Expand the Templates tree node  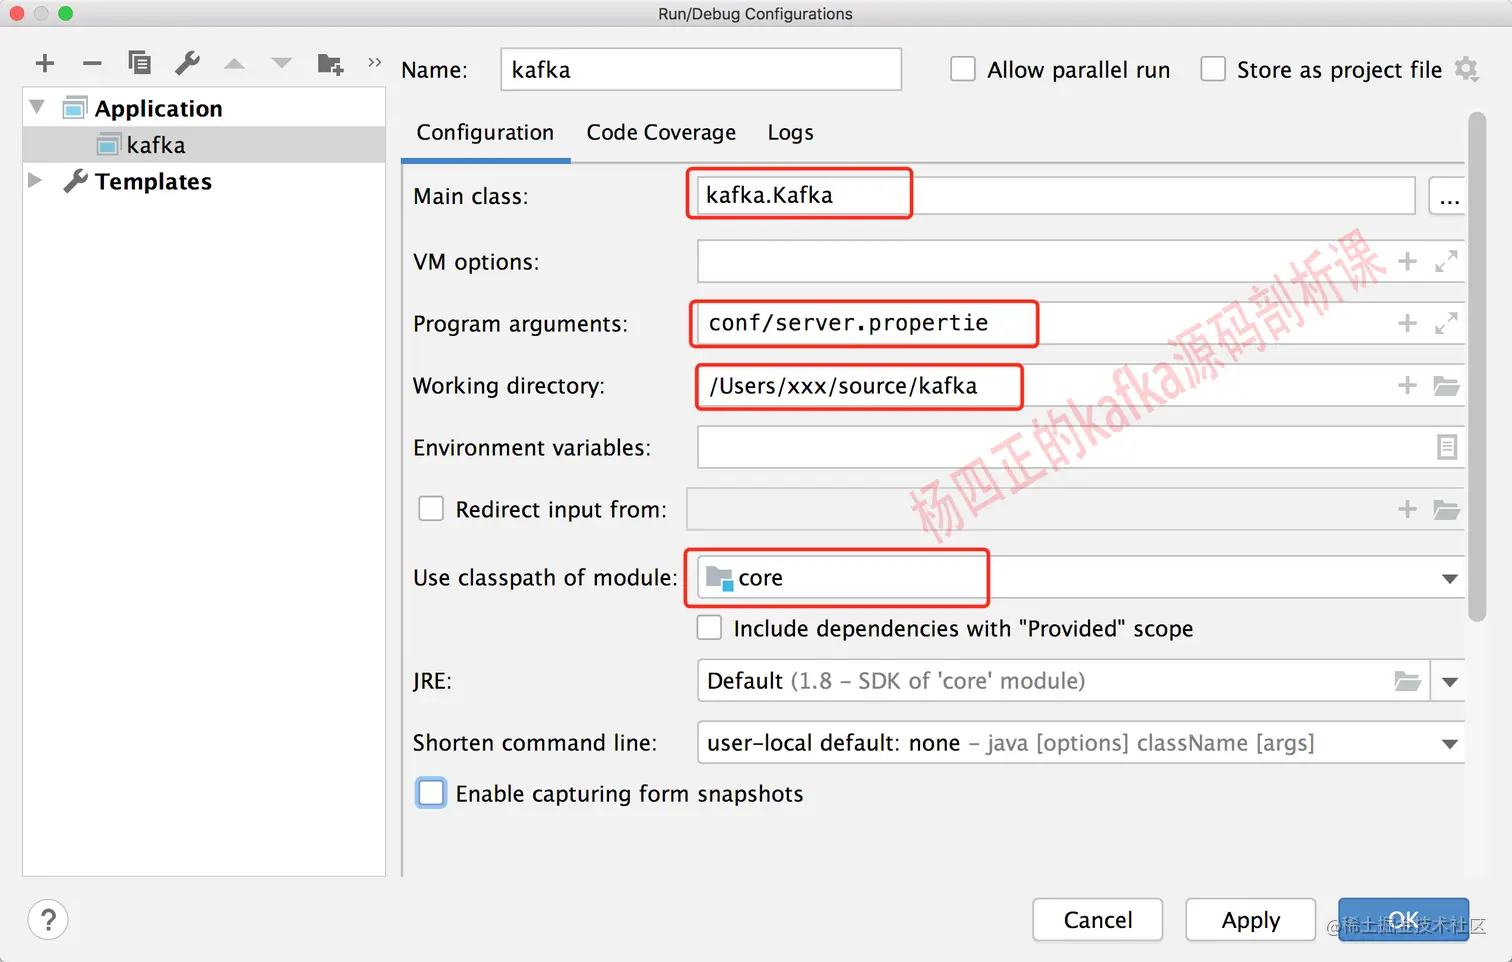[x=35, y=180]
